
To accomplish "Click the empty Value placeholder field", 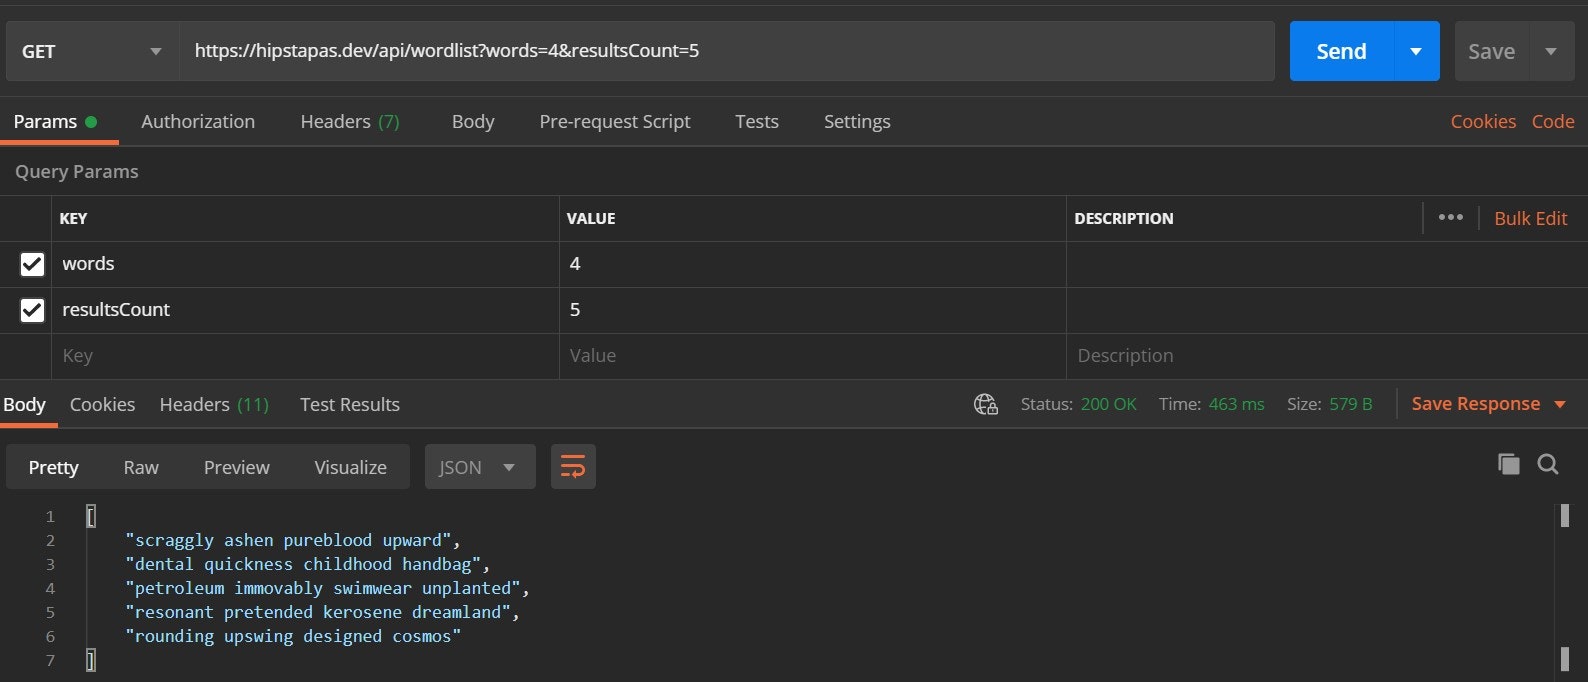I will click(x=812, y=356).
